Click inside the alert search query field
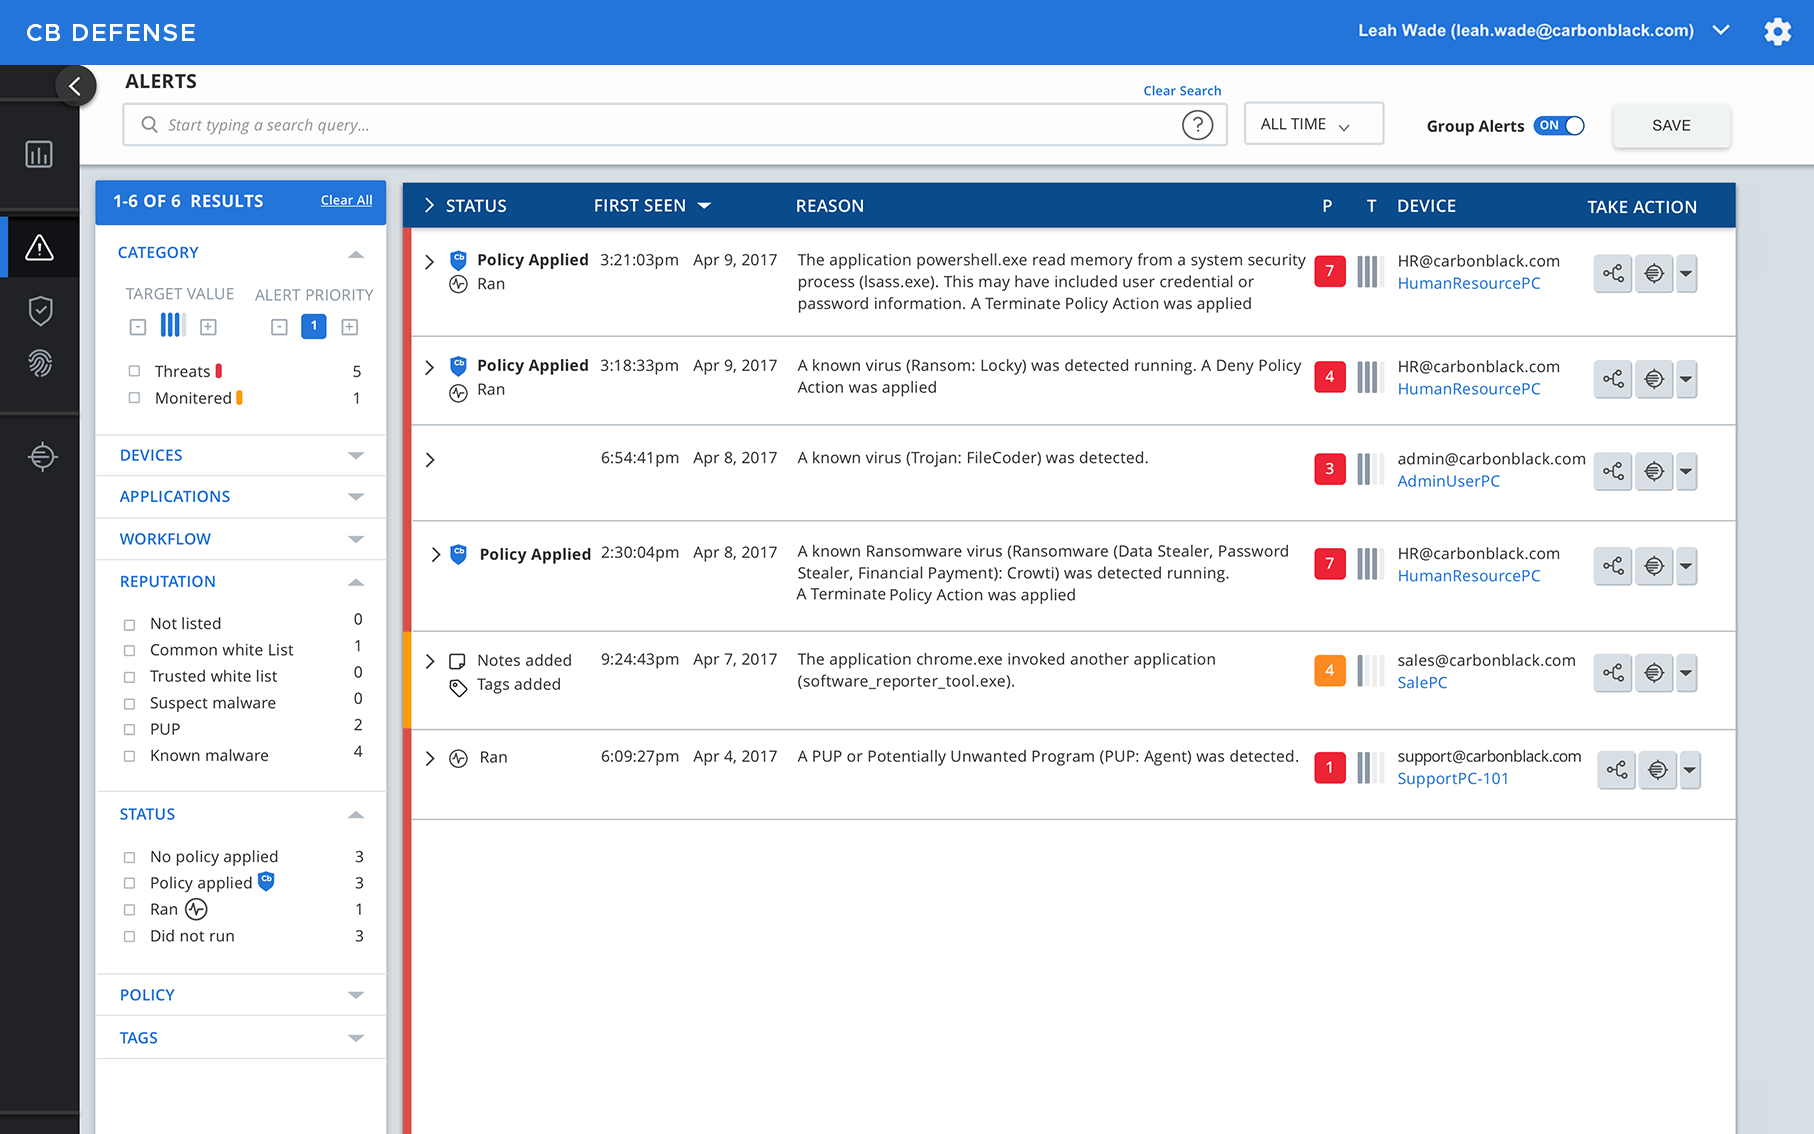The width and height of the screenshot is (1814, 1134). [x=674, y=125]
